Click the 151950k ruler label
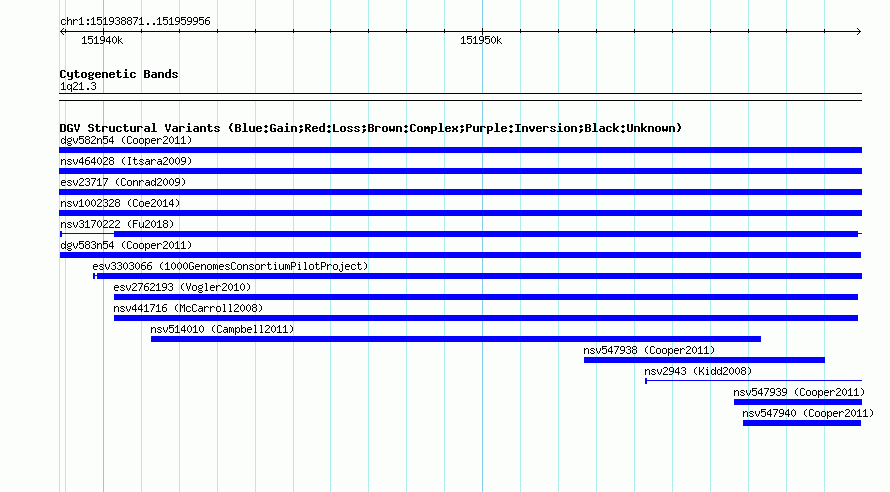Viewport: 890px width, 492px height. tap(481, 40)
